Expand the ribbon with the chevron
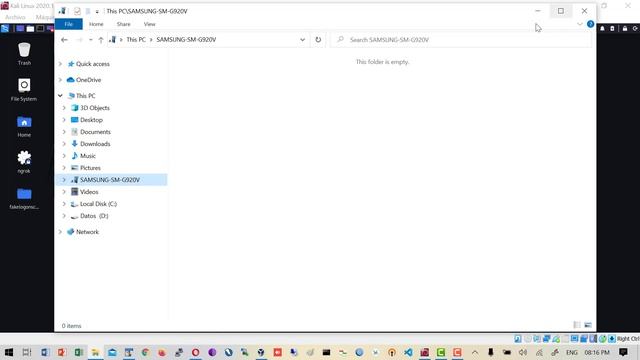The width and height of the screenshot is (640, 360). click(580, 24)
